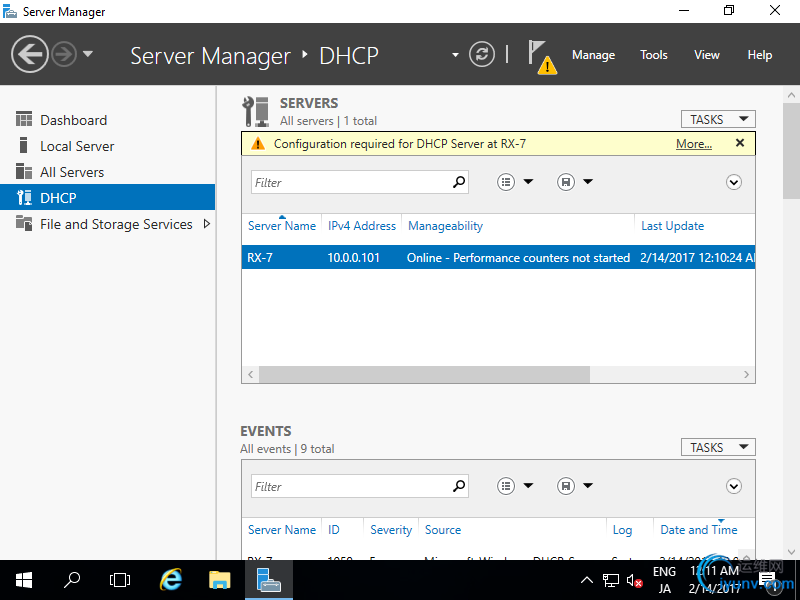This screenshot has width=800, height=600.
Task: Sort servers by Server Name column
Action: pos(282,226)
